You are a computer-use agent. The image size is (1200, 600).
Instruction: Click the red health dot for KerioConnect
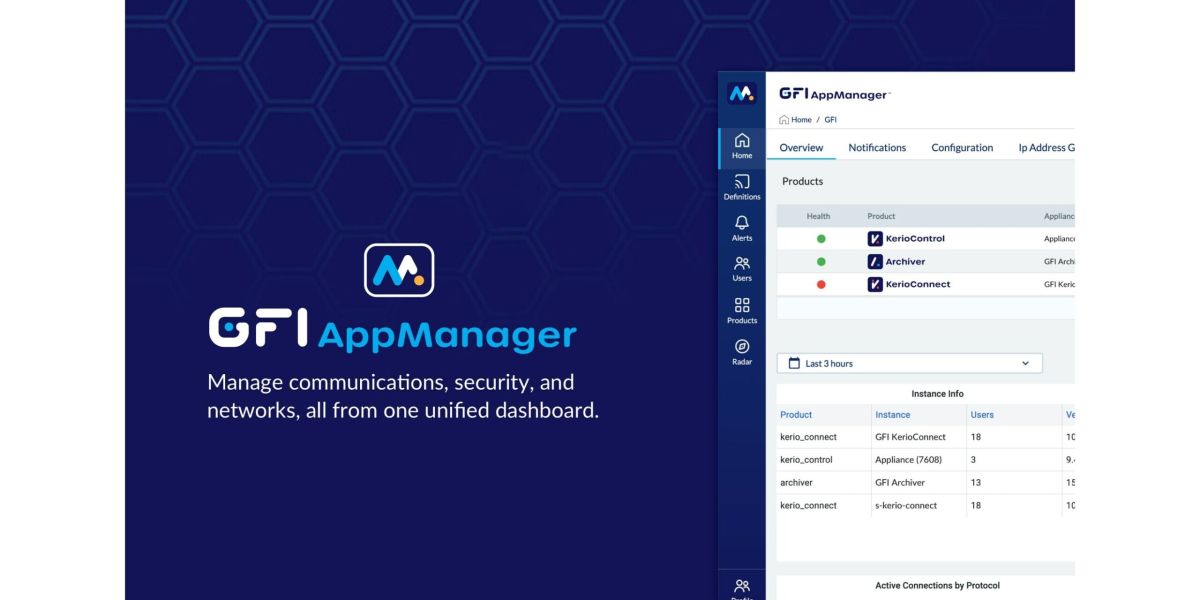coord(821,285)
